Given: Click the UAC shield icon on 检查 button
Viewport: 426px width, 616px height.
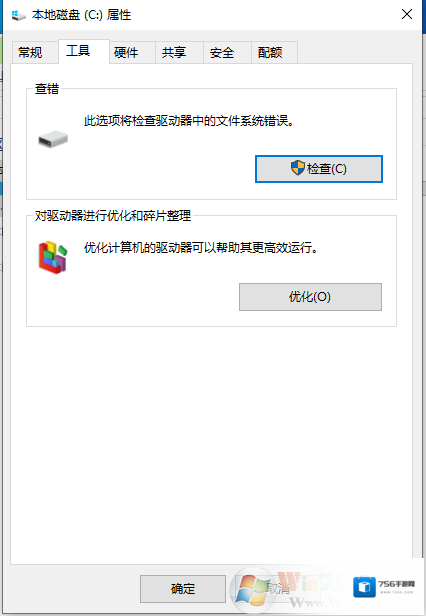Looking at the screenshot, I should 298,168.
